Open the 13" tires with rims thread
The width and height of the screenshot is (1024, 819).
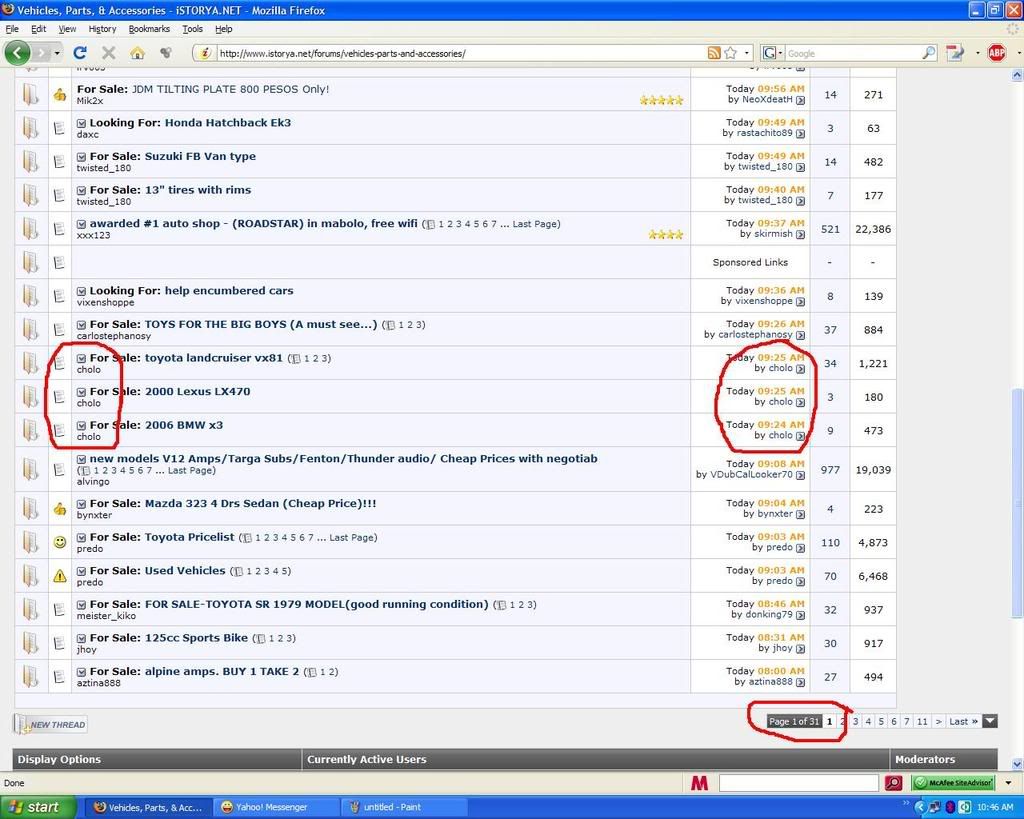[198, 190]
